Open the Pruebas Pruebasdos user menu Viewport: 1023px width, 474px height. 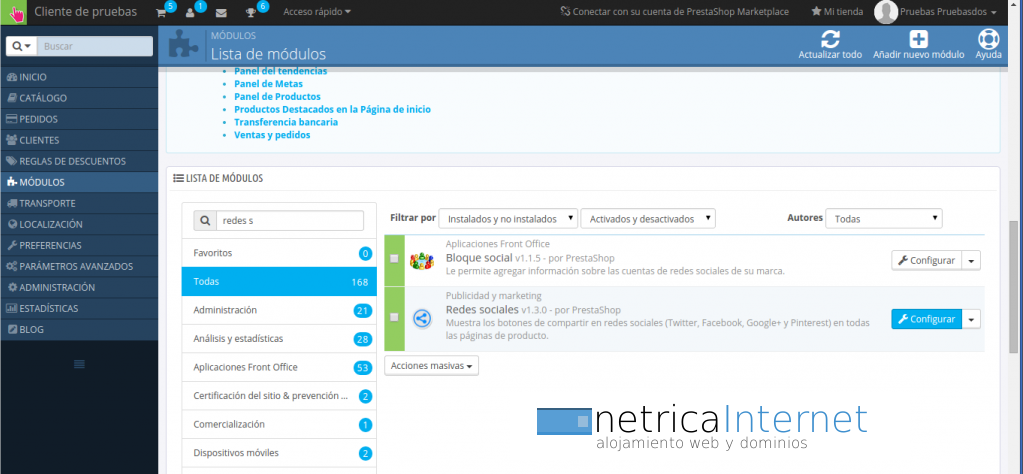[948, 12]
